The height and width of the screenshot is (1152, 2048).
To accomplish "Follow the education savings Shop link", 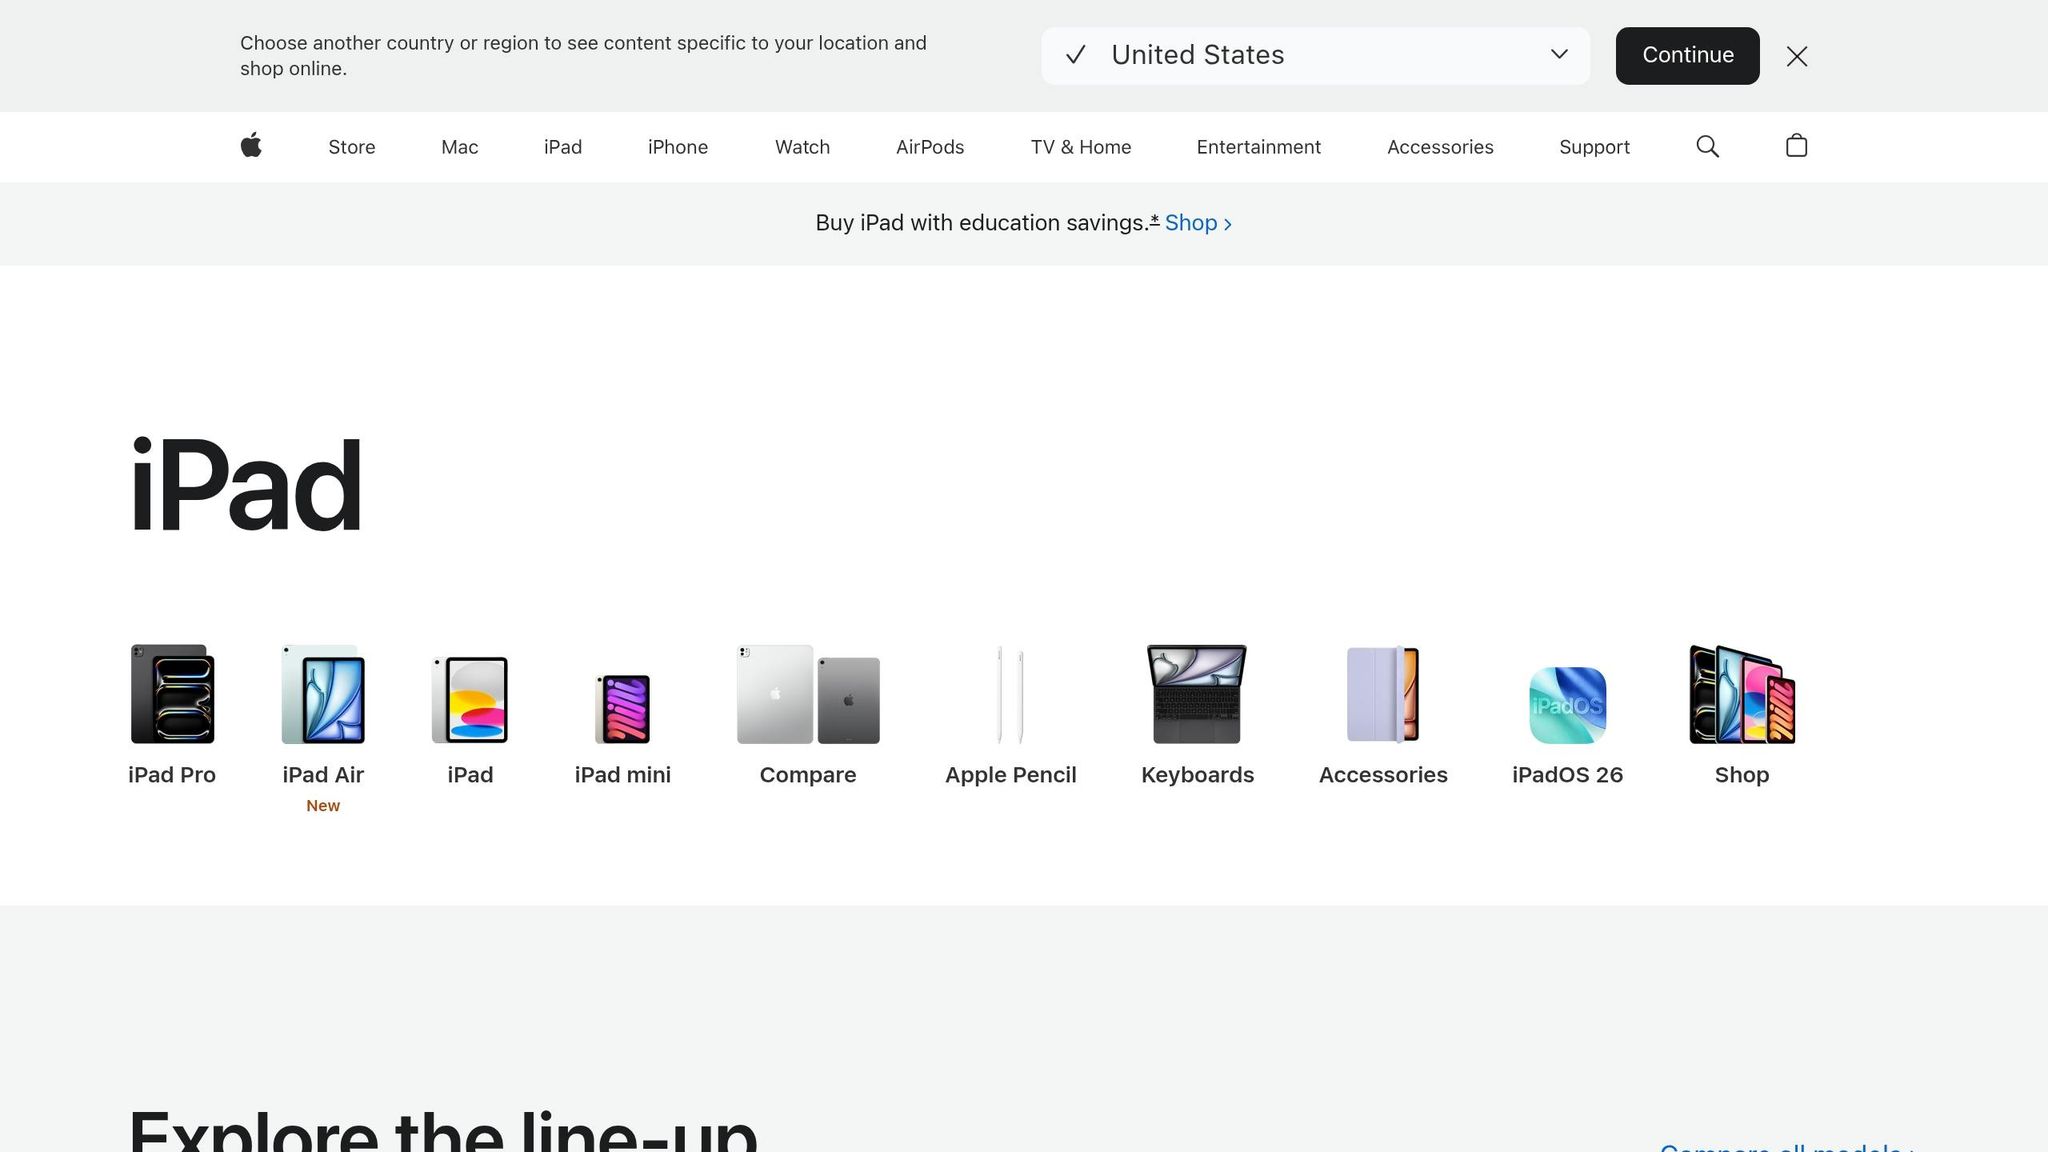I will click(x=1198, y=223).
